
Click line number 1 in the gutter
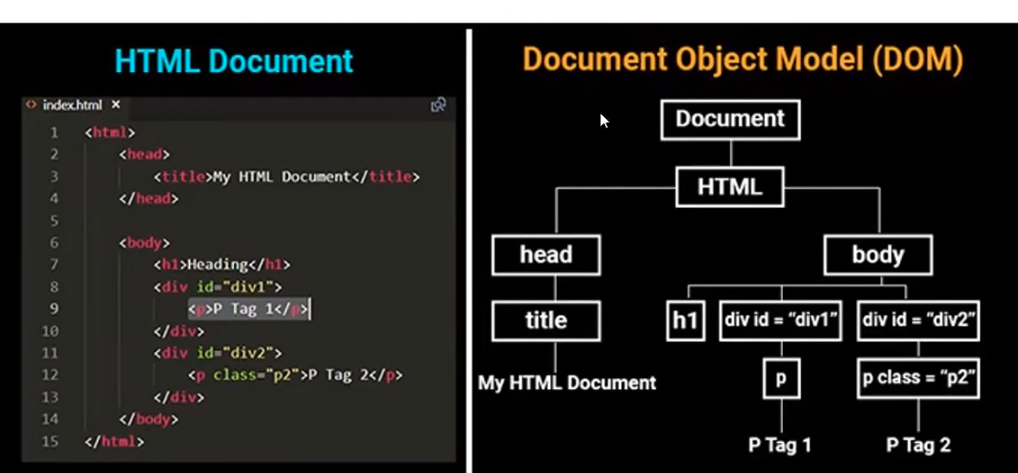click(55, 132)
